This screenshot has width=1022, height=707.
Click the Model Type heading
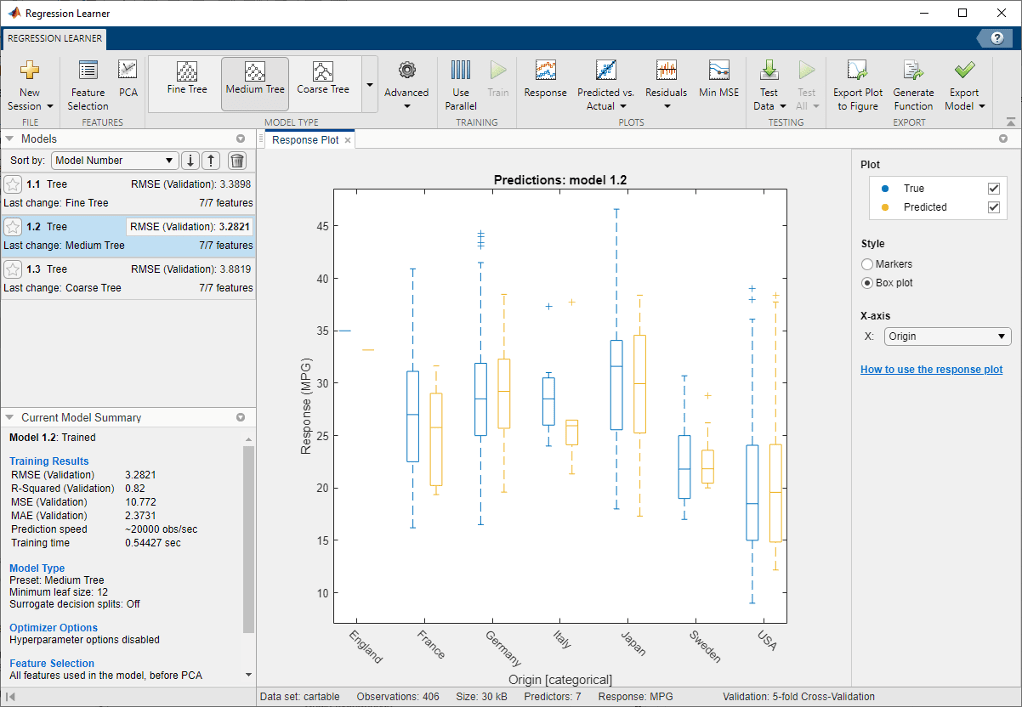[37, 568]
